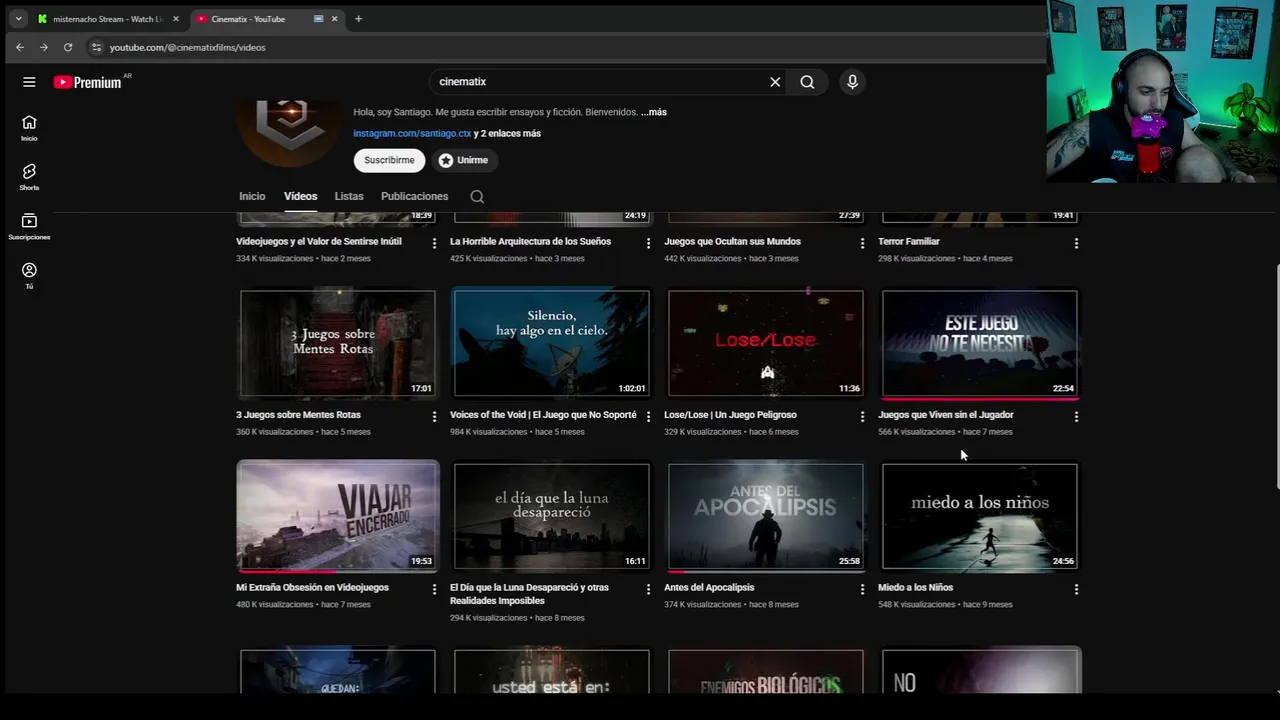Open options menu for 3 Juegos sobre Mentes Rotas
Screen dimensions: 1280x720
[x=434, y=416]
